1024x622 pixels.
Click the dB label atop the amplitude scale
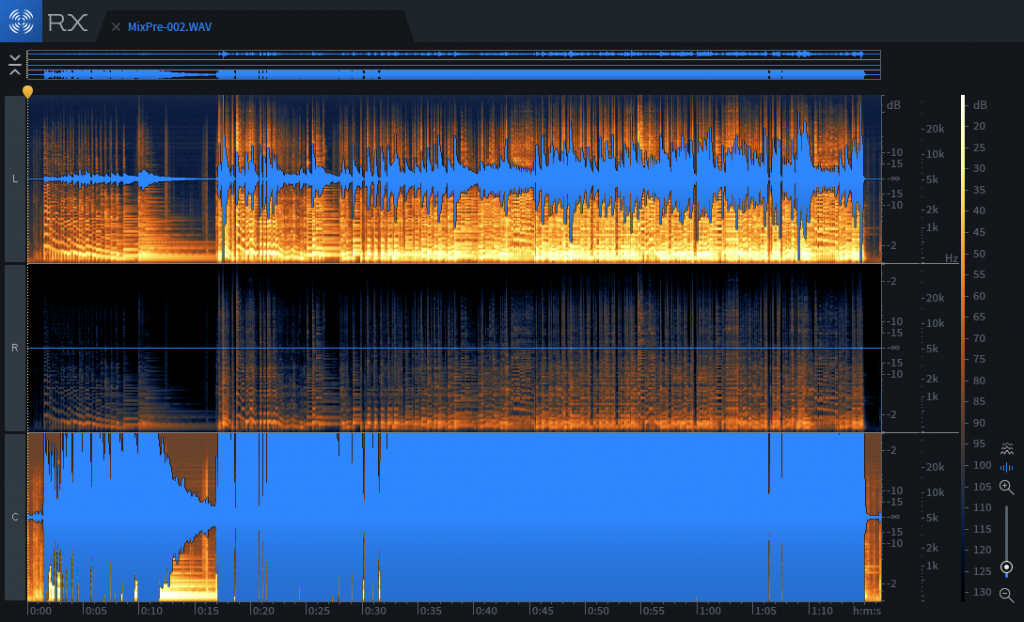[x=893, y=105]
